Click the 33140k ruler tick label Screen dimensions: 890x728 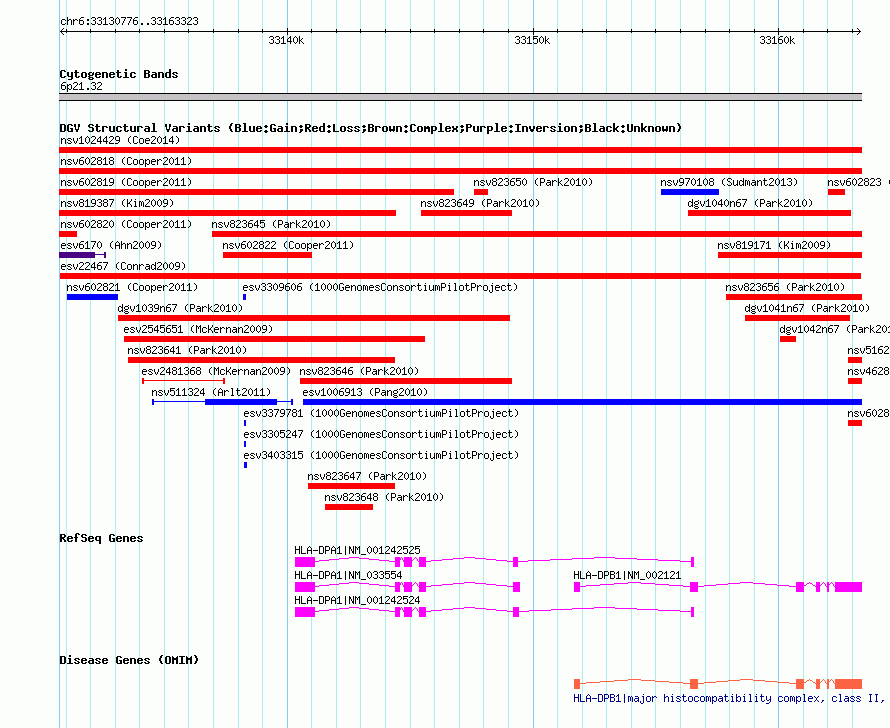click(286, 40)
